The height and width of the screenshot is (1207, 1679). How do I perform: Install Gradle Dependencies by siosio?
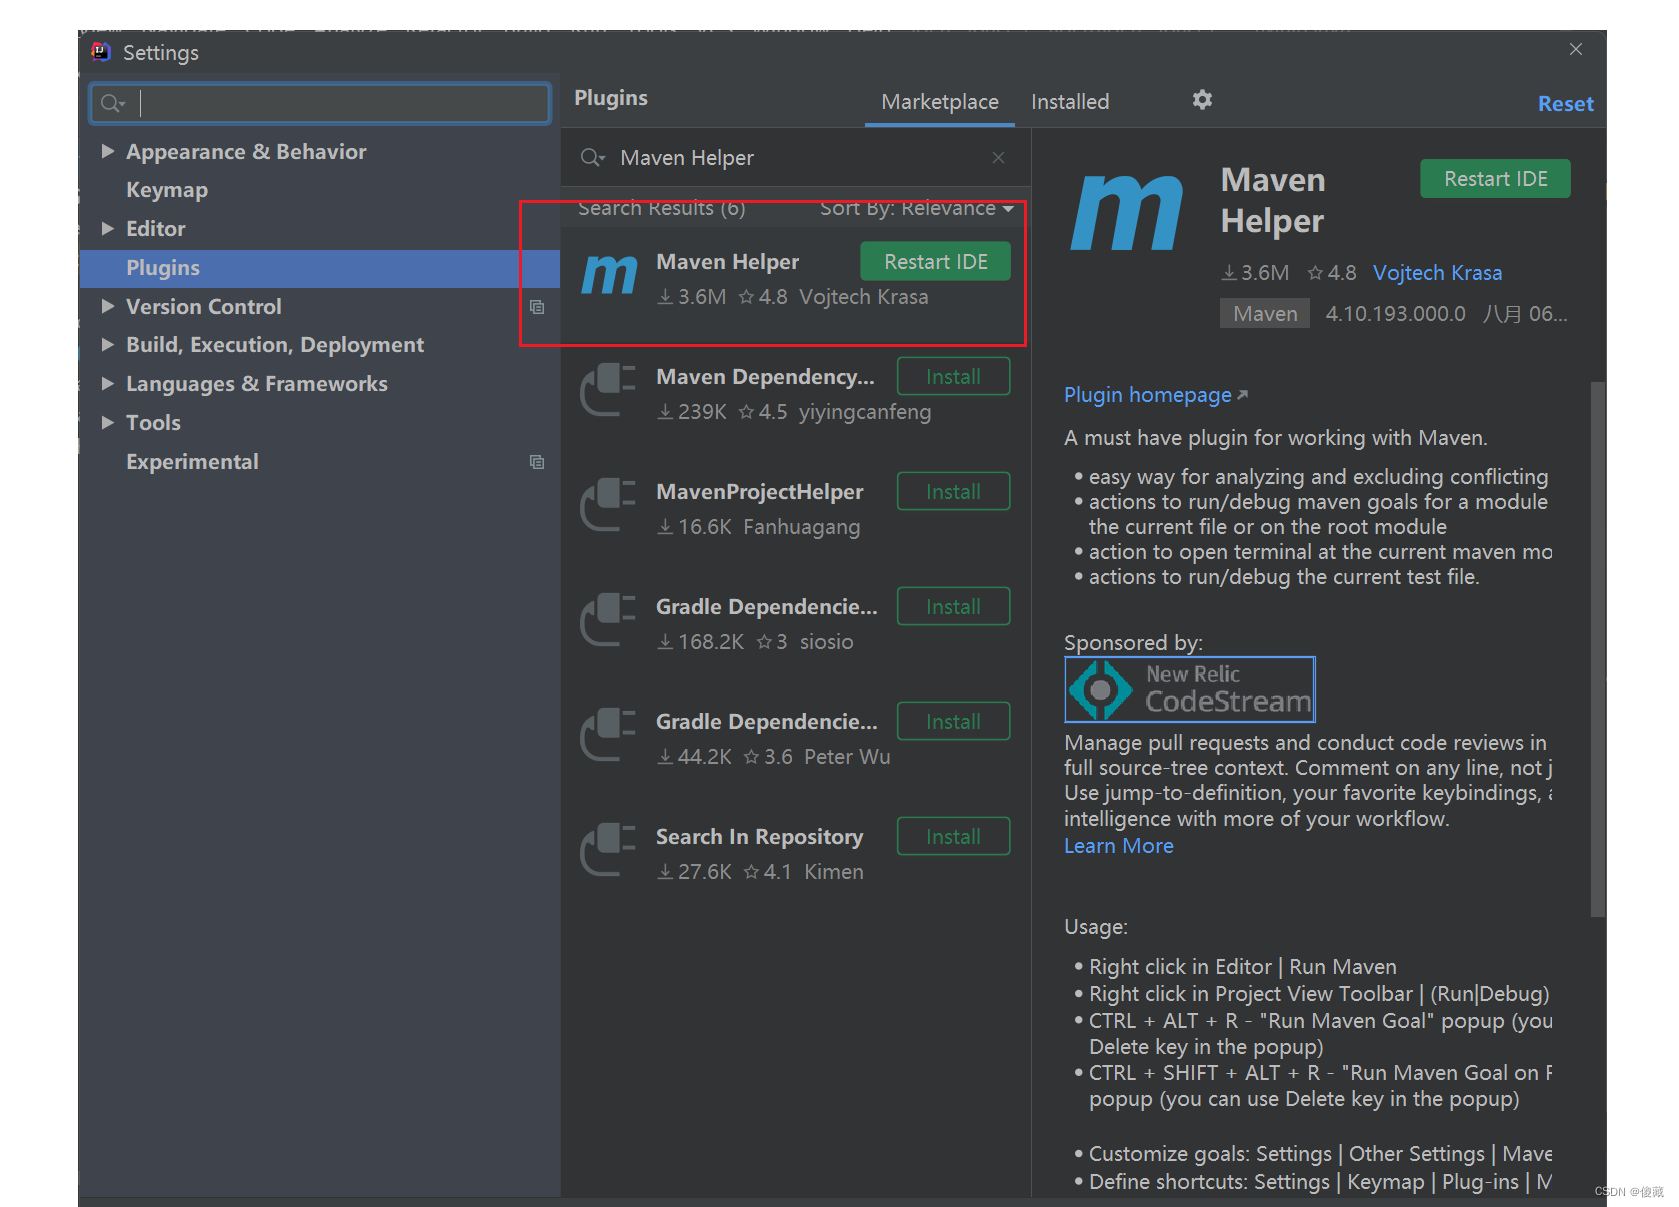953,607
